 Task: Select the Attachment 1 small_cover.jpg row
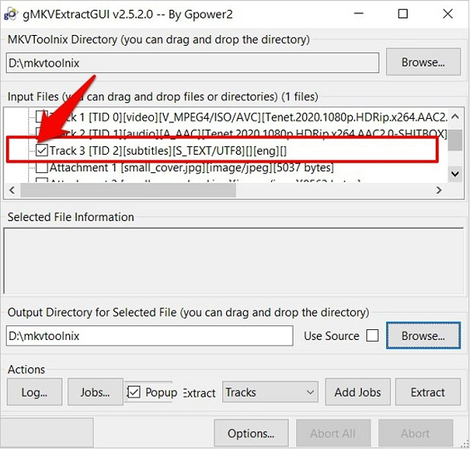coord(192,167)
